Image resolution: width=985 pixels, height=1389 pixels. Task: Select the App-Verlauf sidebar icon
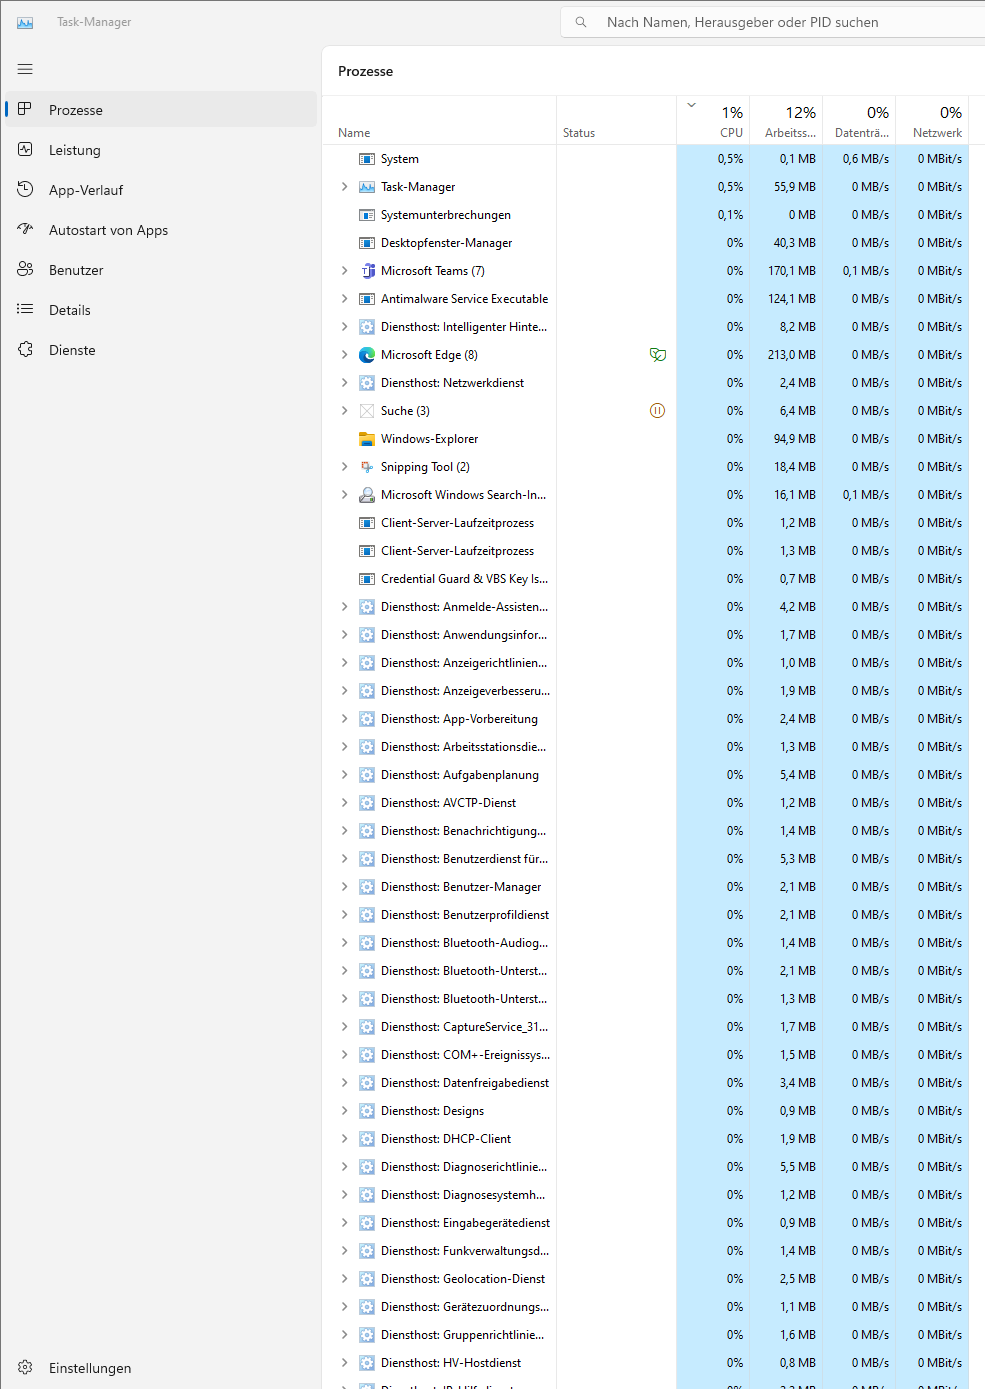(x=25, y=189)
